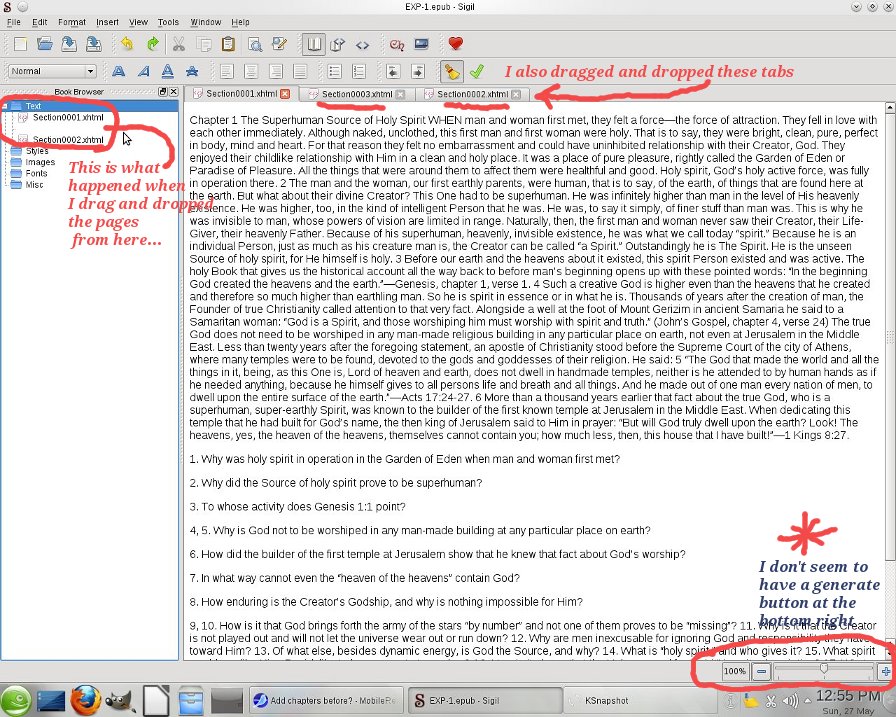Viewport: 896px width, 717px height.
Task: Open the Insert menu
Action: (x=107, y=22)
